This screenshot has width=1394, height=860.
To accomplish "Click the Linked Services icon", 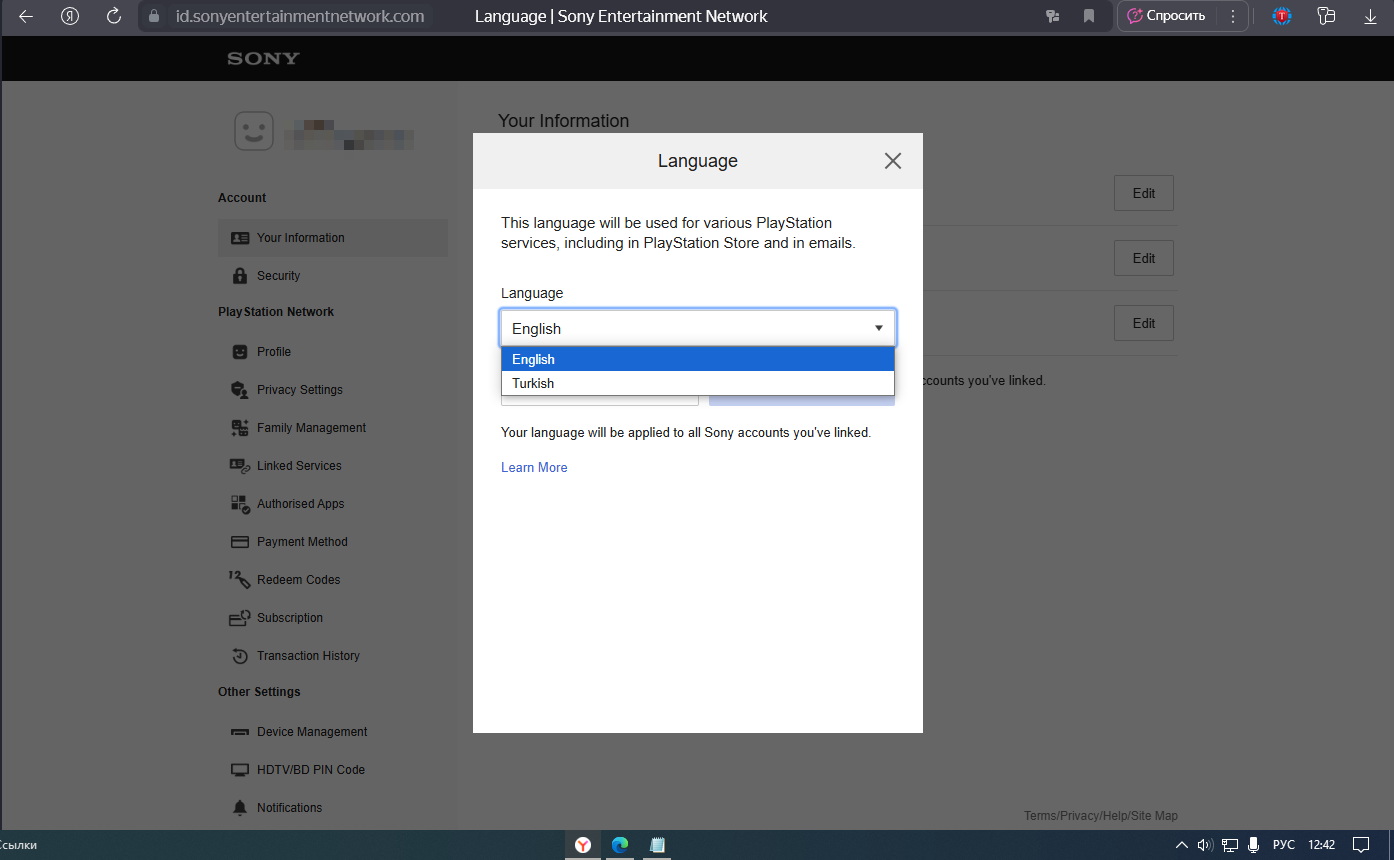I will click(240, 466).
